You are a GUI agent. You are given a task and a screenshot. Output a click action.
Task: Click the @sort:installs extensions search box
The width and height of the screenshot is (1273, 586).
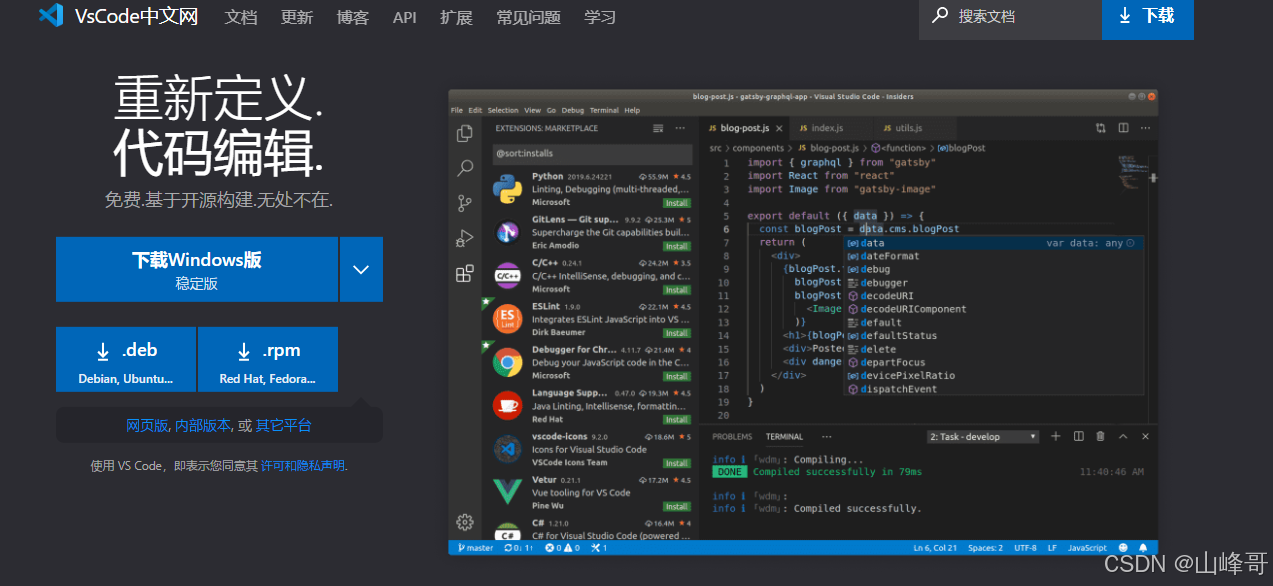point(592,154)
